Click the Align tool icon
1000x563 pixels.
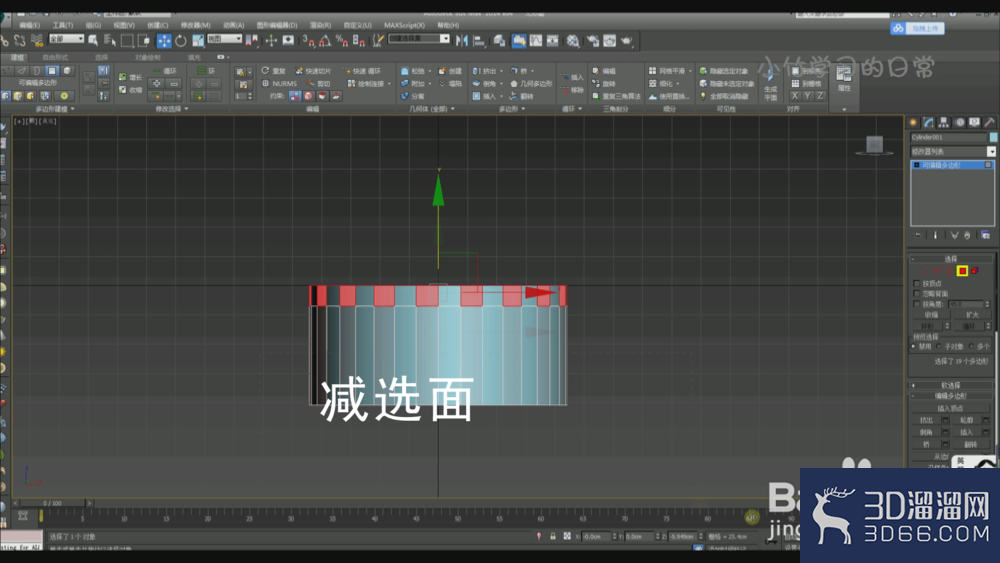click(480, 41)
